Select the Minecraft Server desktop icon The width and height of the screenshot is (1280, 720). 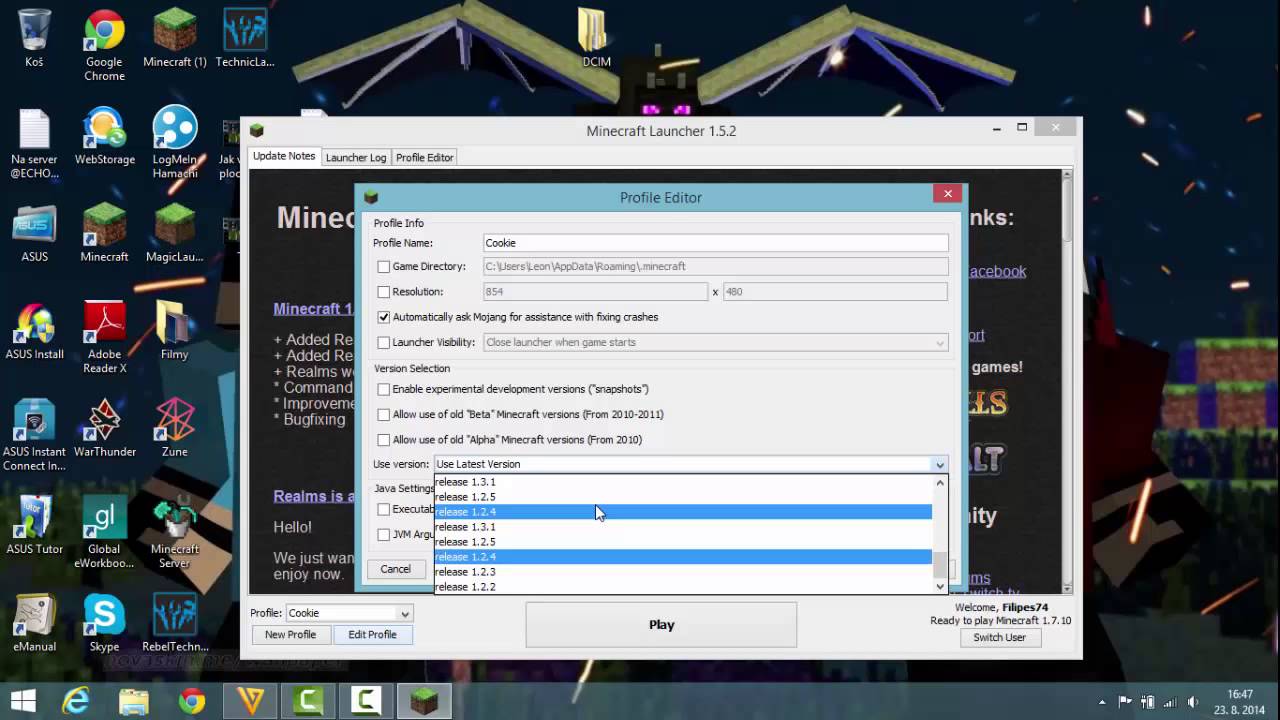point(175,533)
